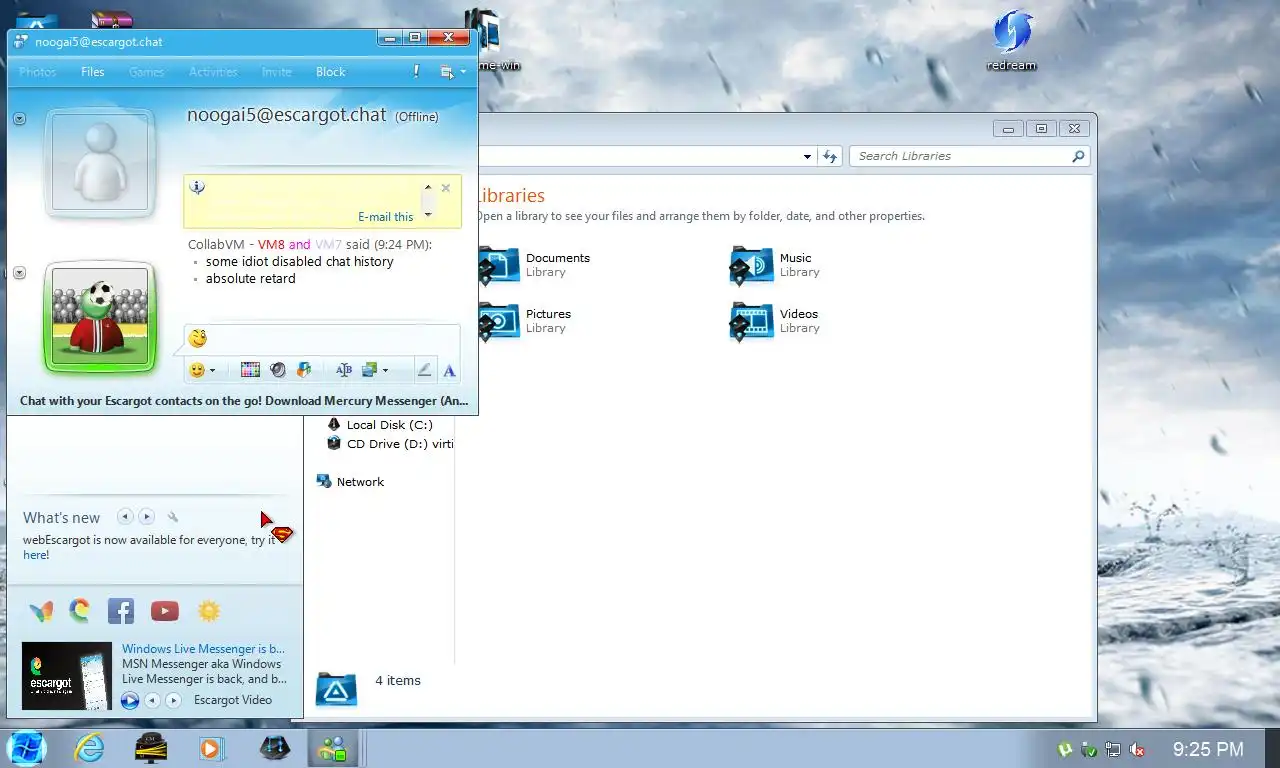The image size is (1280, 768).
Task: Open 'Windows Live Messenger is b...' headline link
Action: (x=203, y=649)
